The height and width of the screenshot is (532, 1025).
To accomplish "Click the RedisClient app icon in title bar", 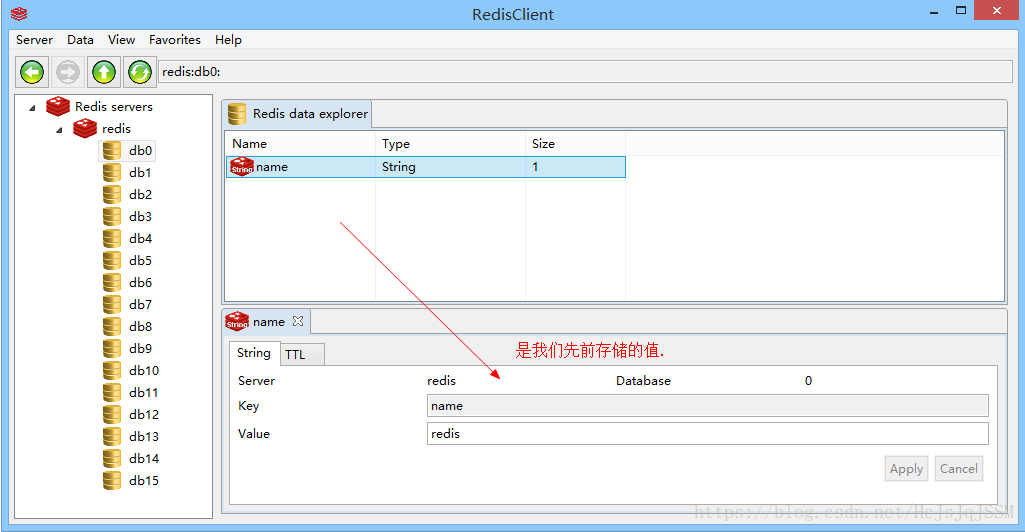I will (x=19, y=13).
